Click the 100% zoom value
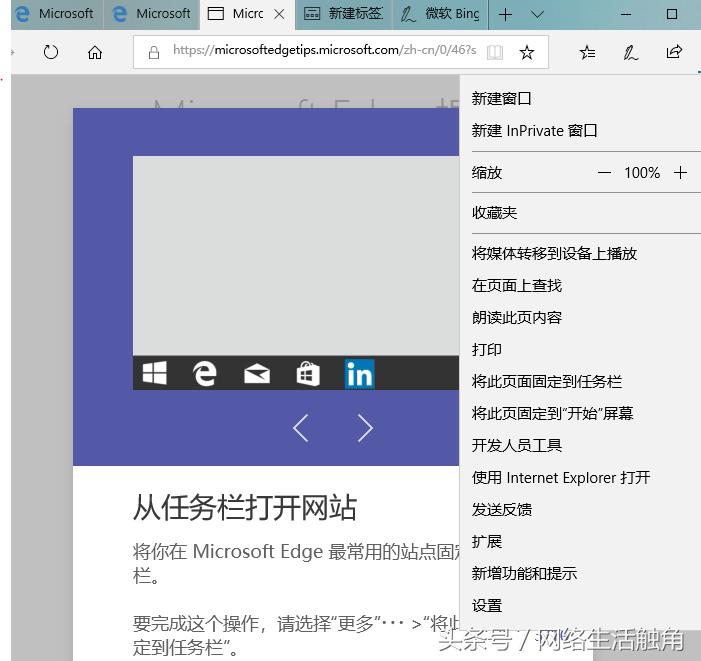701x661 pixels. [x=642, y=173]
